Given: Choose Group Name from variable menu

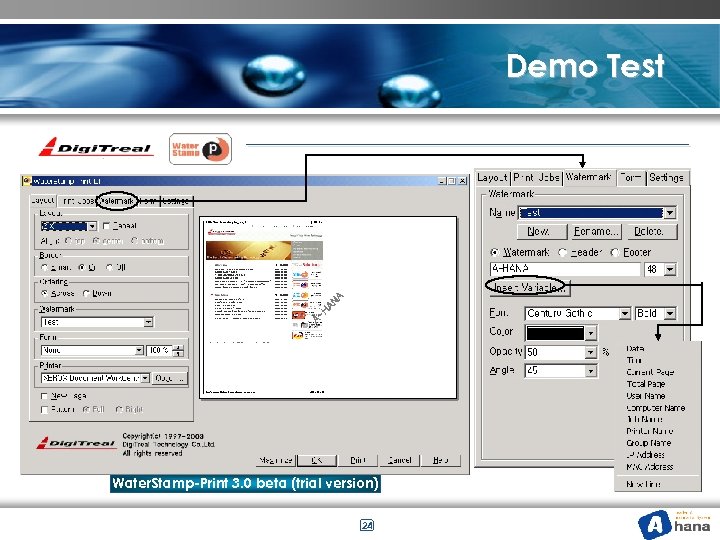Looking at the screenshot, I should [x=648, y=443].
